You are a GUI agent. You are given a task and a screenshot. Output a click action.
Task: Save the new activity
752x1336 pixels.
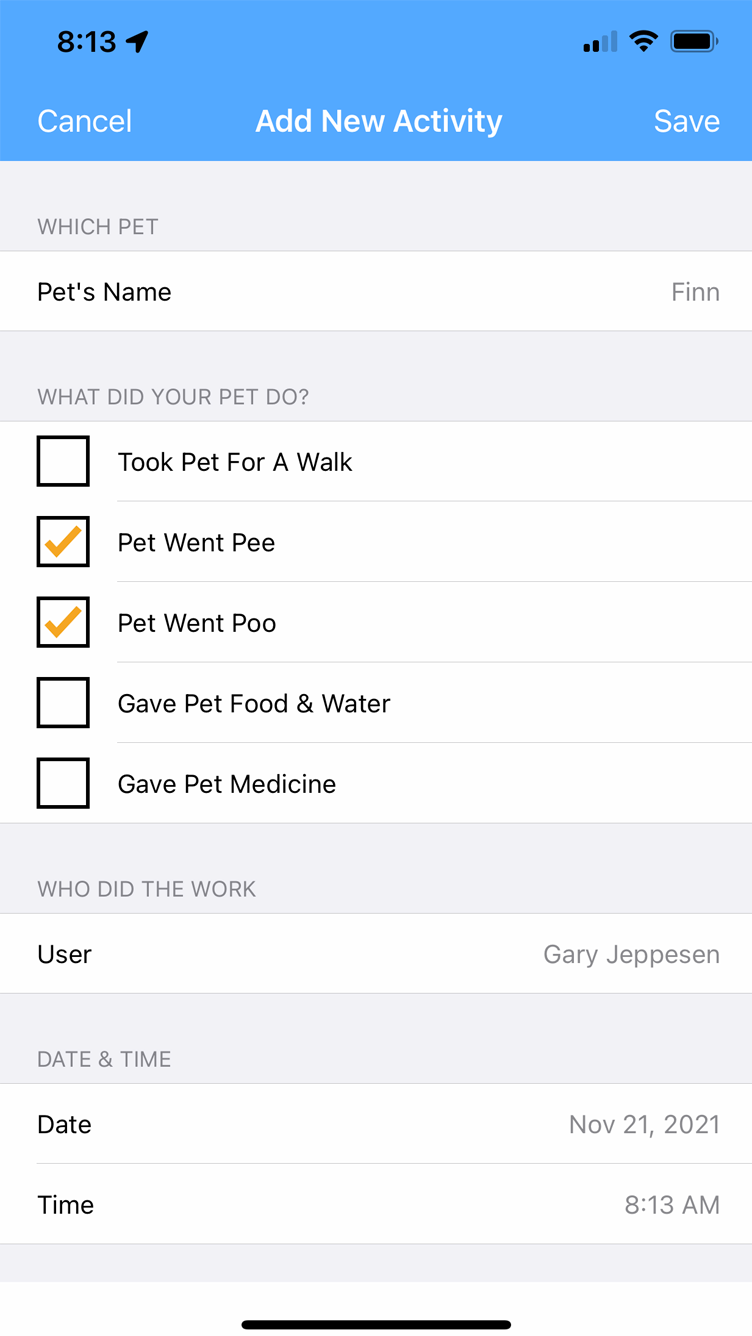tap(686, 121)
